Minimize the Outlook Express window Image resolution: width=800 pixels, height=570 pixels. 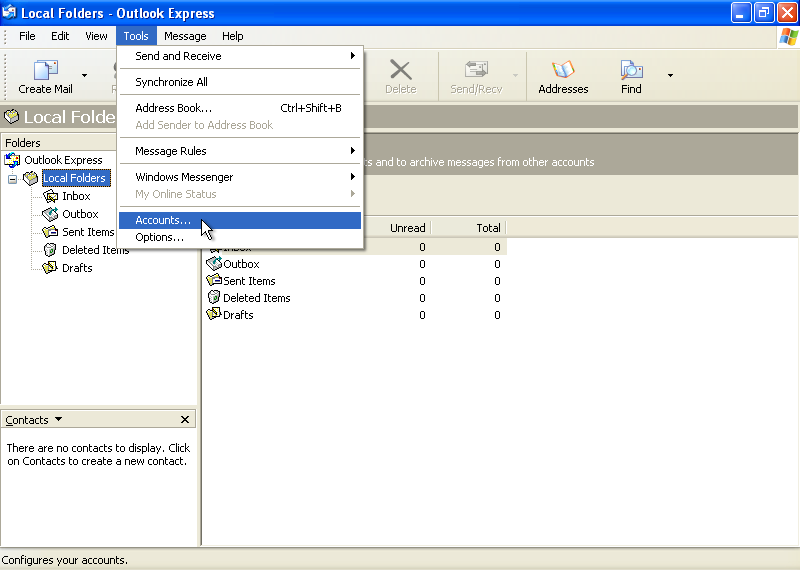(x=740, y=12)
